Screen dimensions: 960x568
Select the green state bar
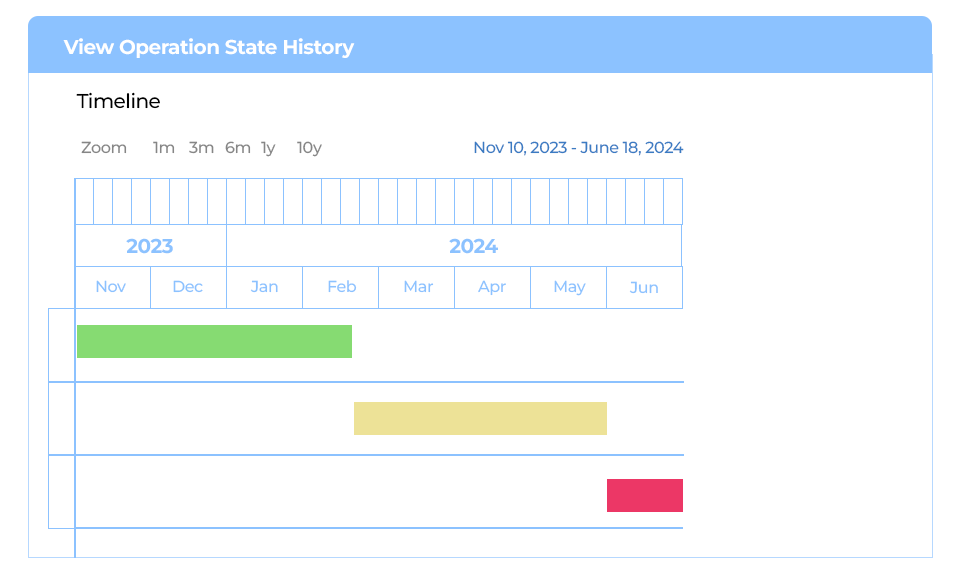click(x=214, y=341)
